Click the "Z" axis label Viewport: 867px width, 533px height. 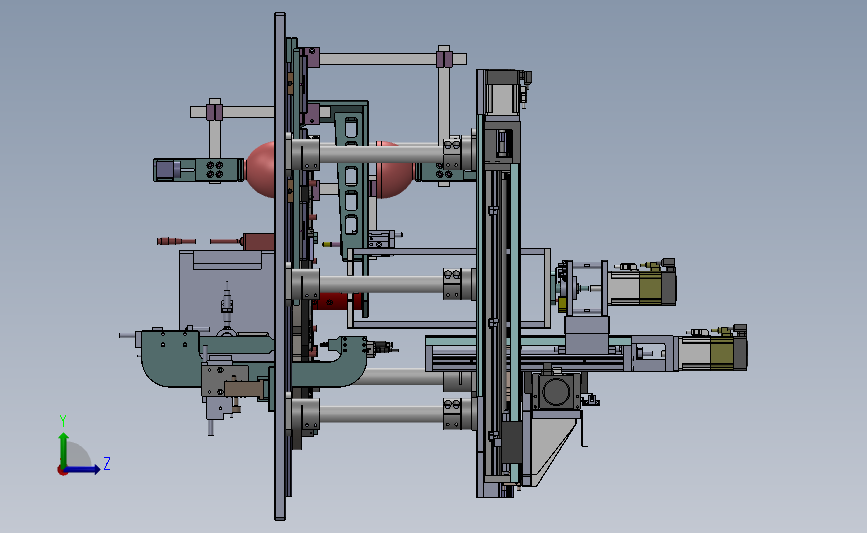coord(107,463)
